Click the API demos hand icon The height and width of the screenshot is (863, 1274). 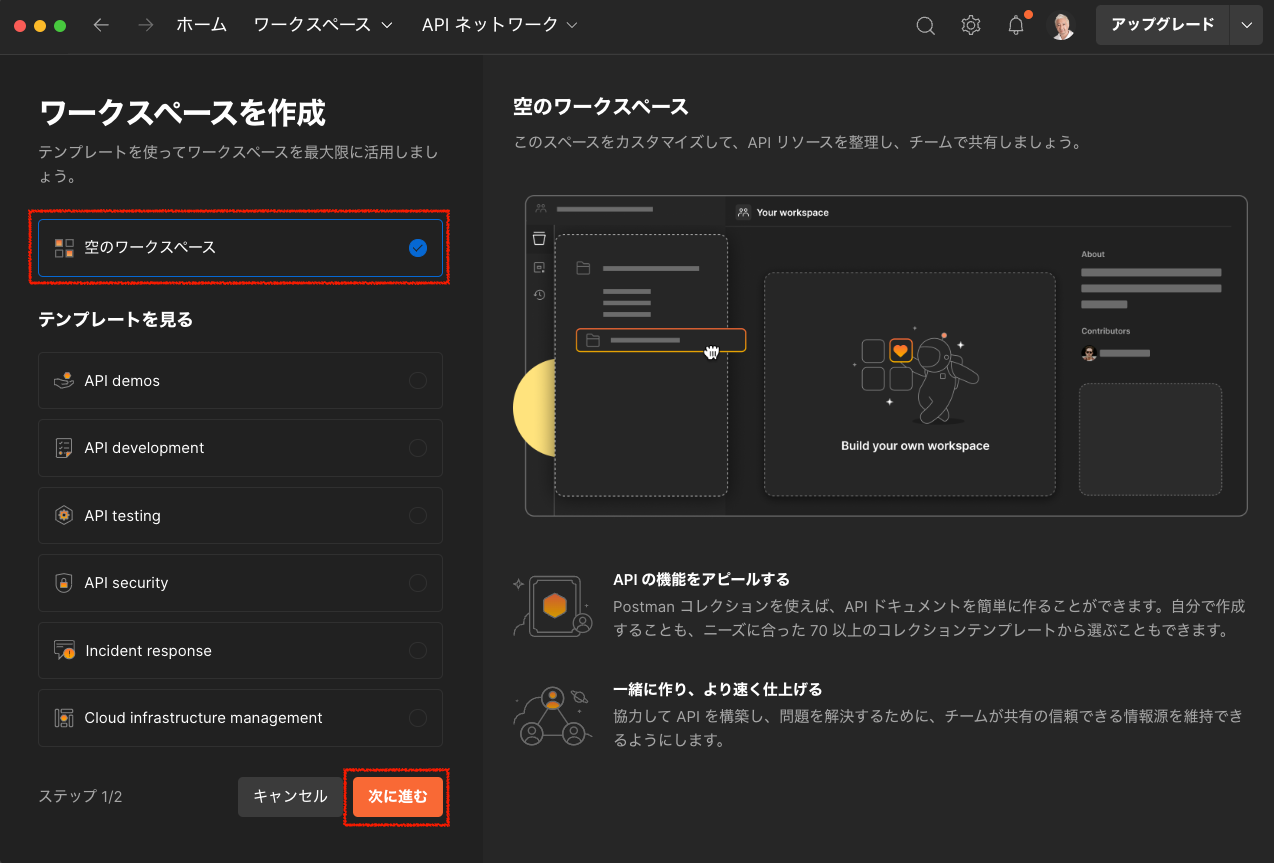(64, 380)
